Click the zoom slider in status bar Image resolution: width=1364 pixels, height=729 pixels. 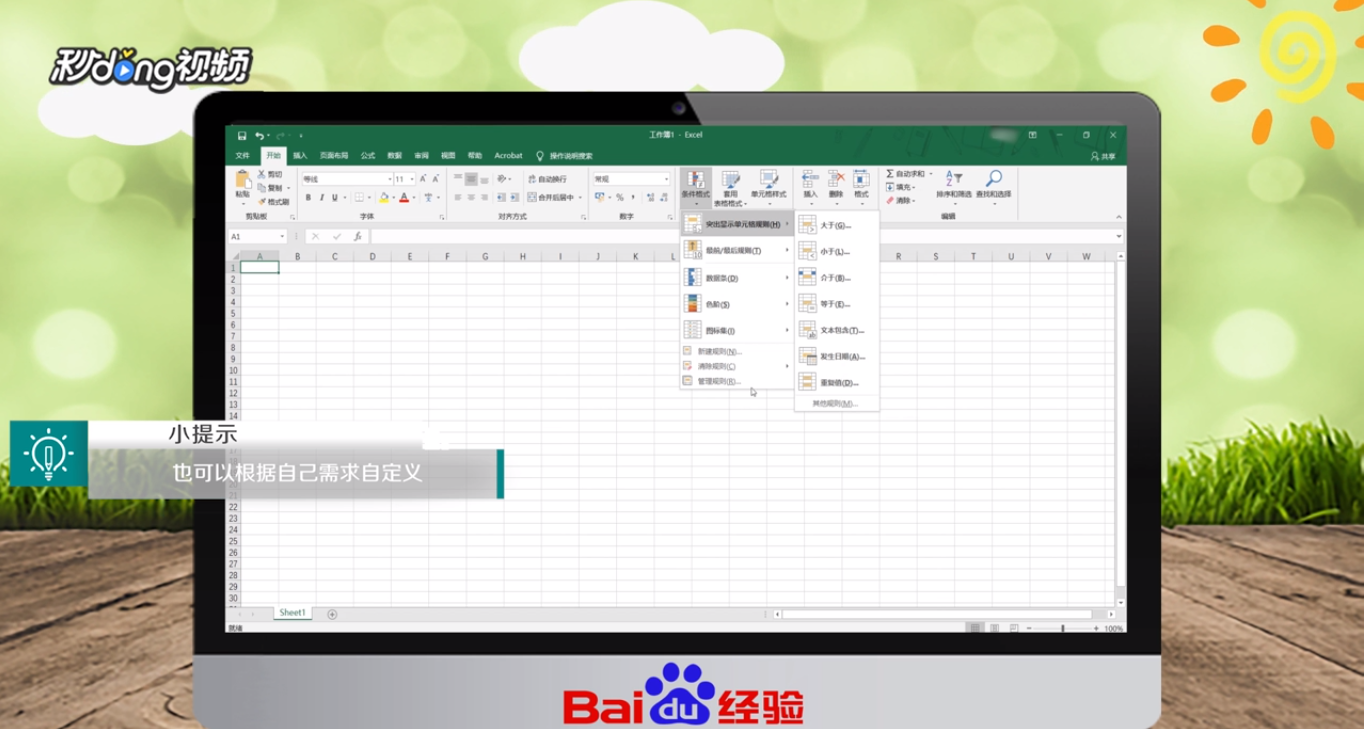pyautogui.click(x=1062, y=628)
